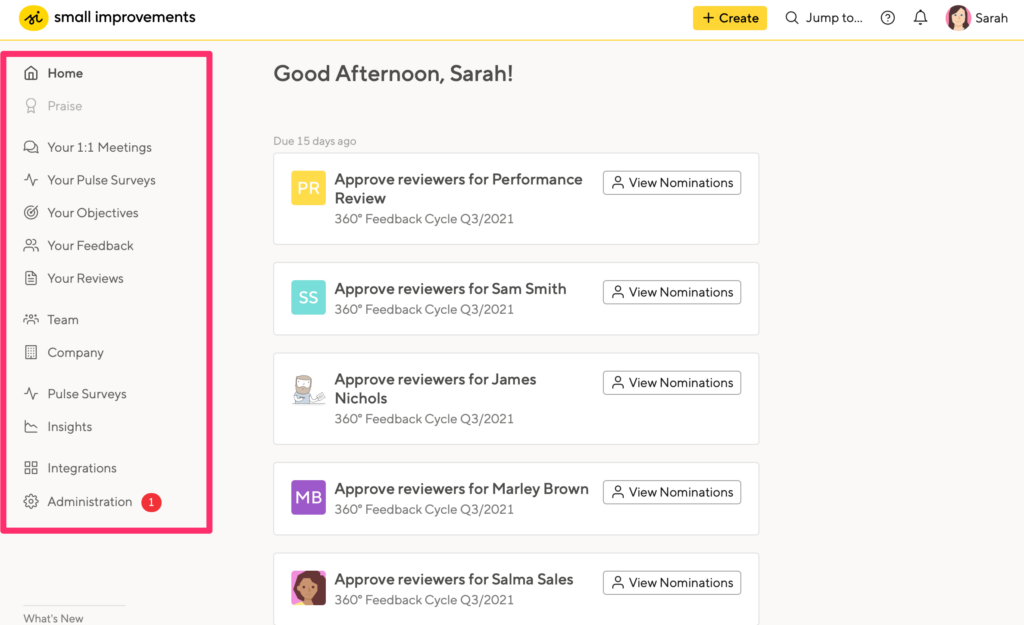Click the Administration gear icon

[x=31, y=502]
